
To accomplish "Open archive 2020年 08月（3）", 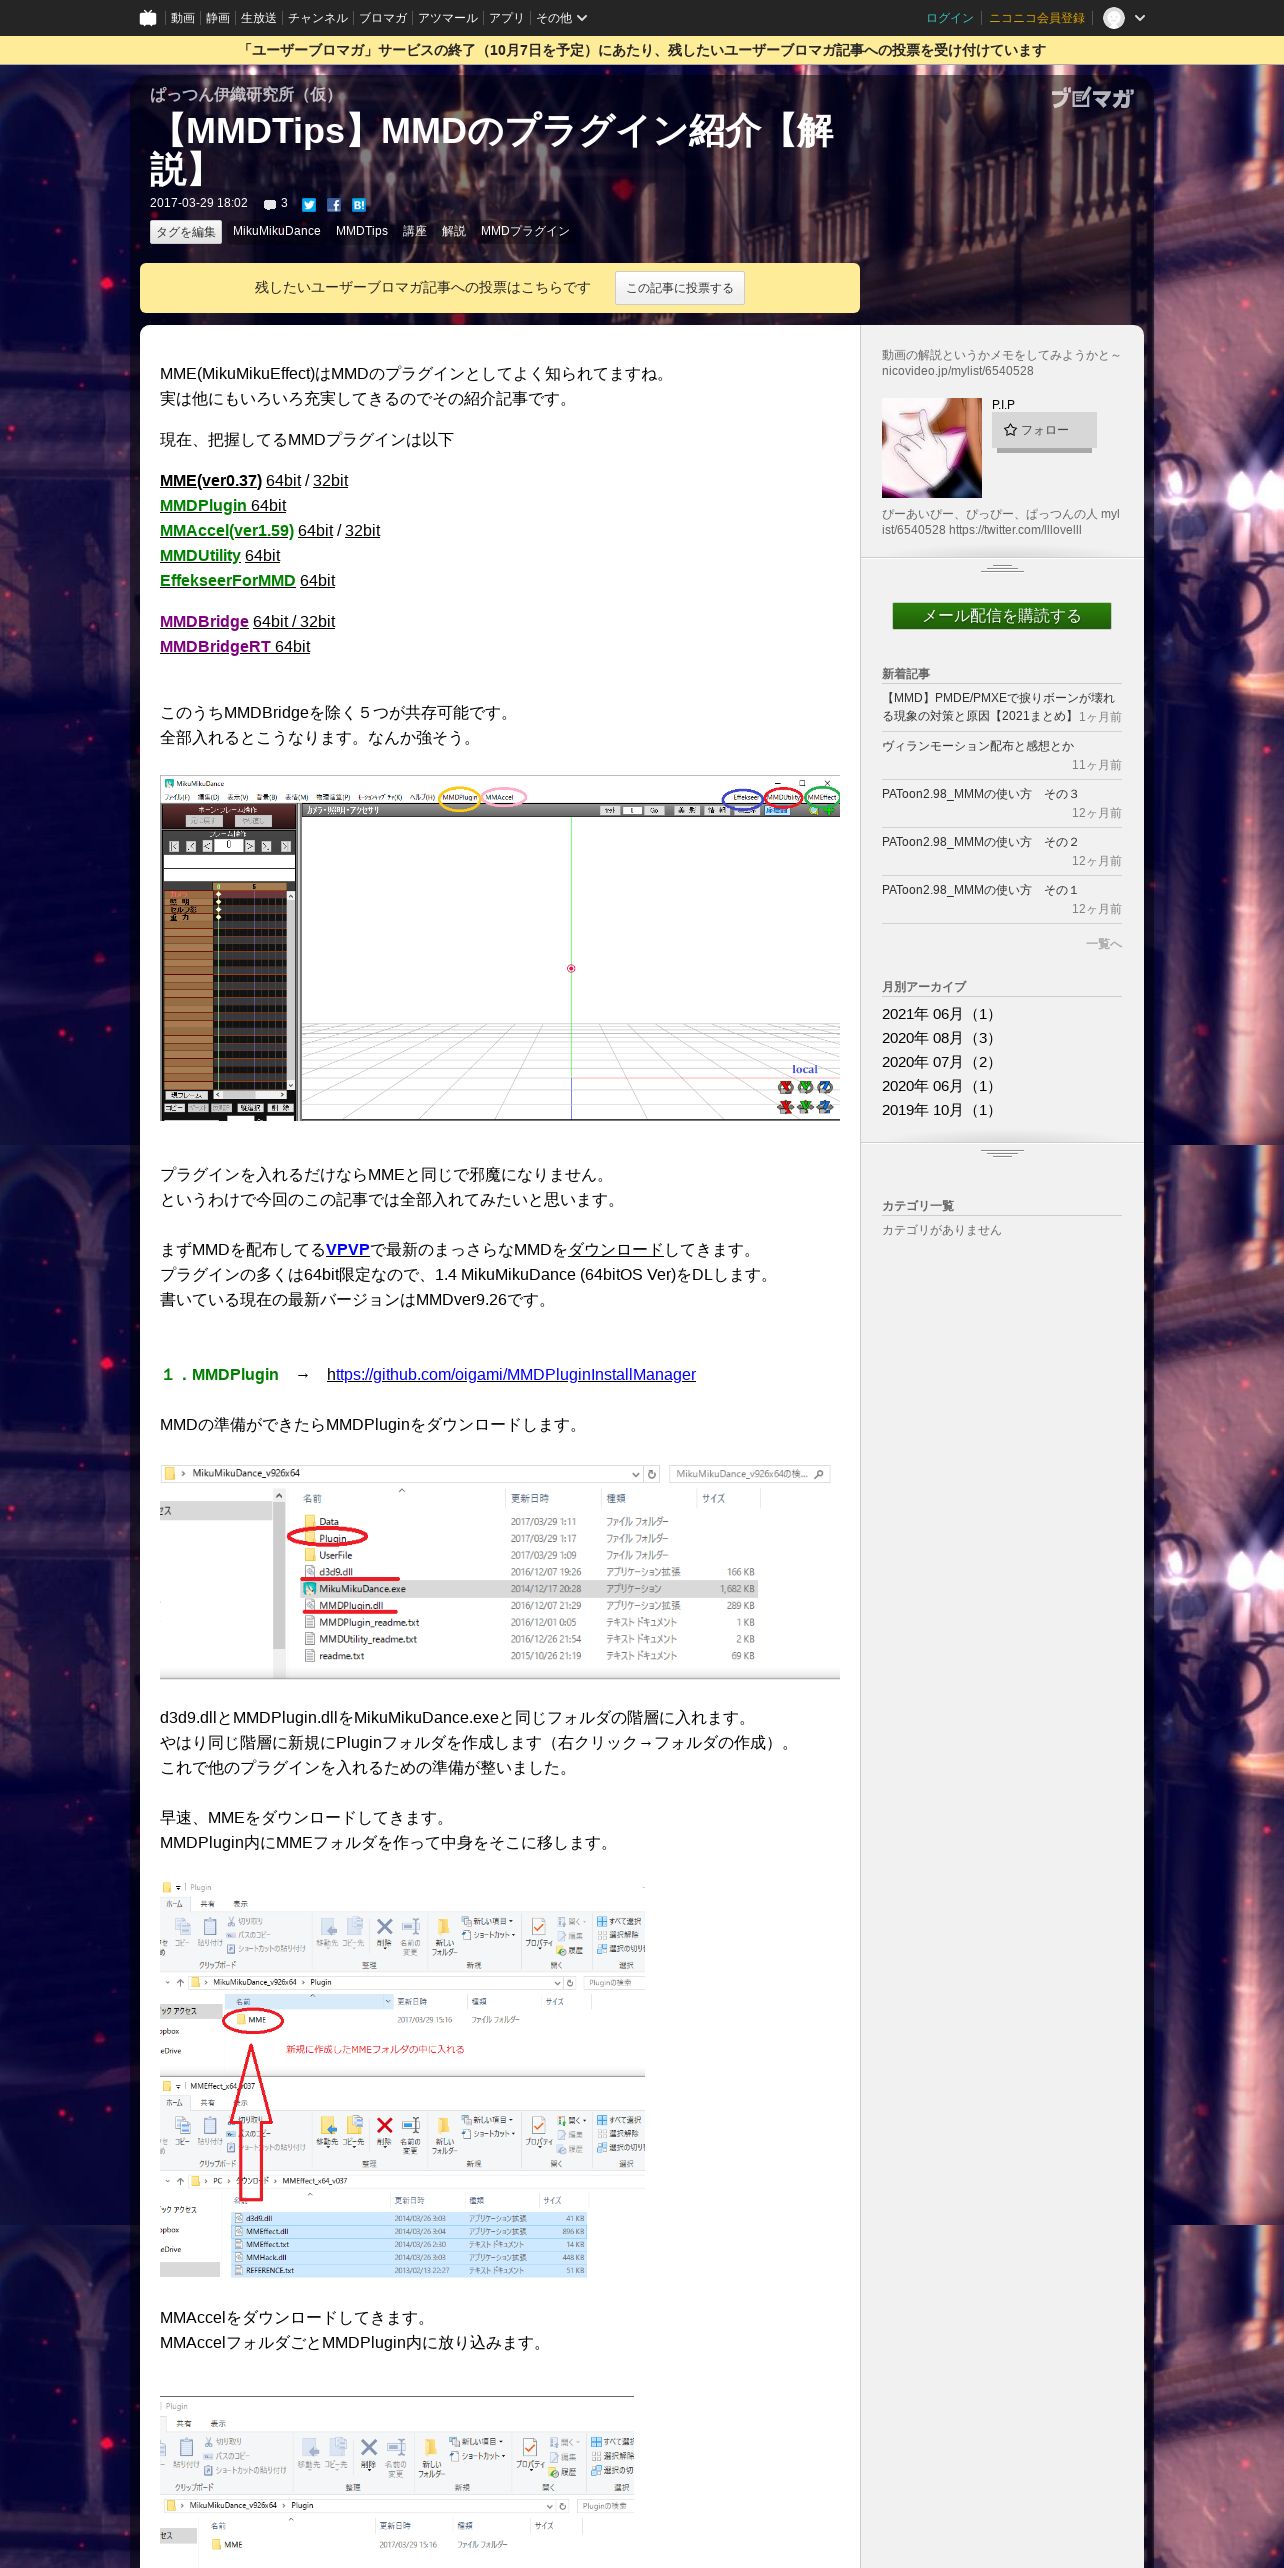I will click(x=940, y=1038).
